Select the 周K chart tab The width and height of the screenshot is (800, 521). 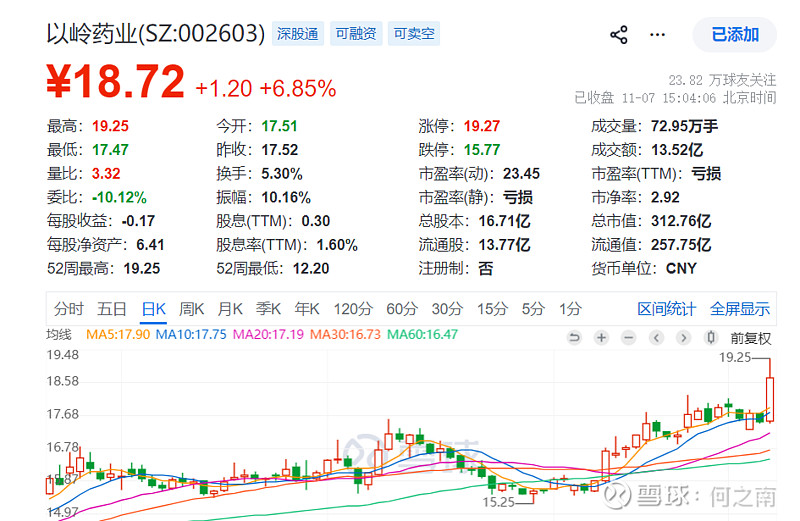[191, 309]
